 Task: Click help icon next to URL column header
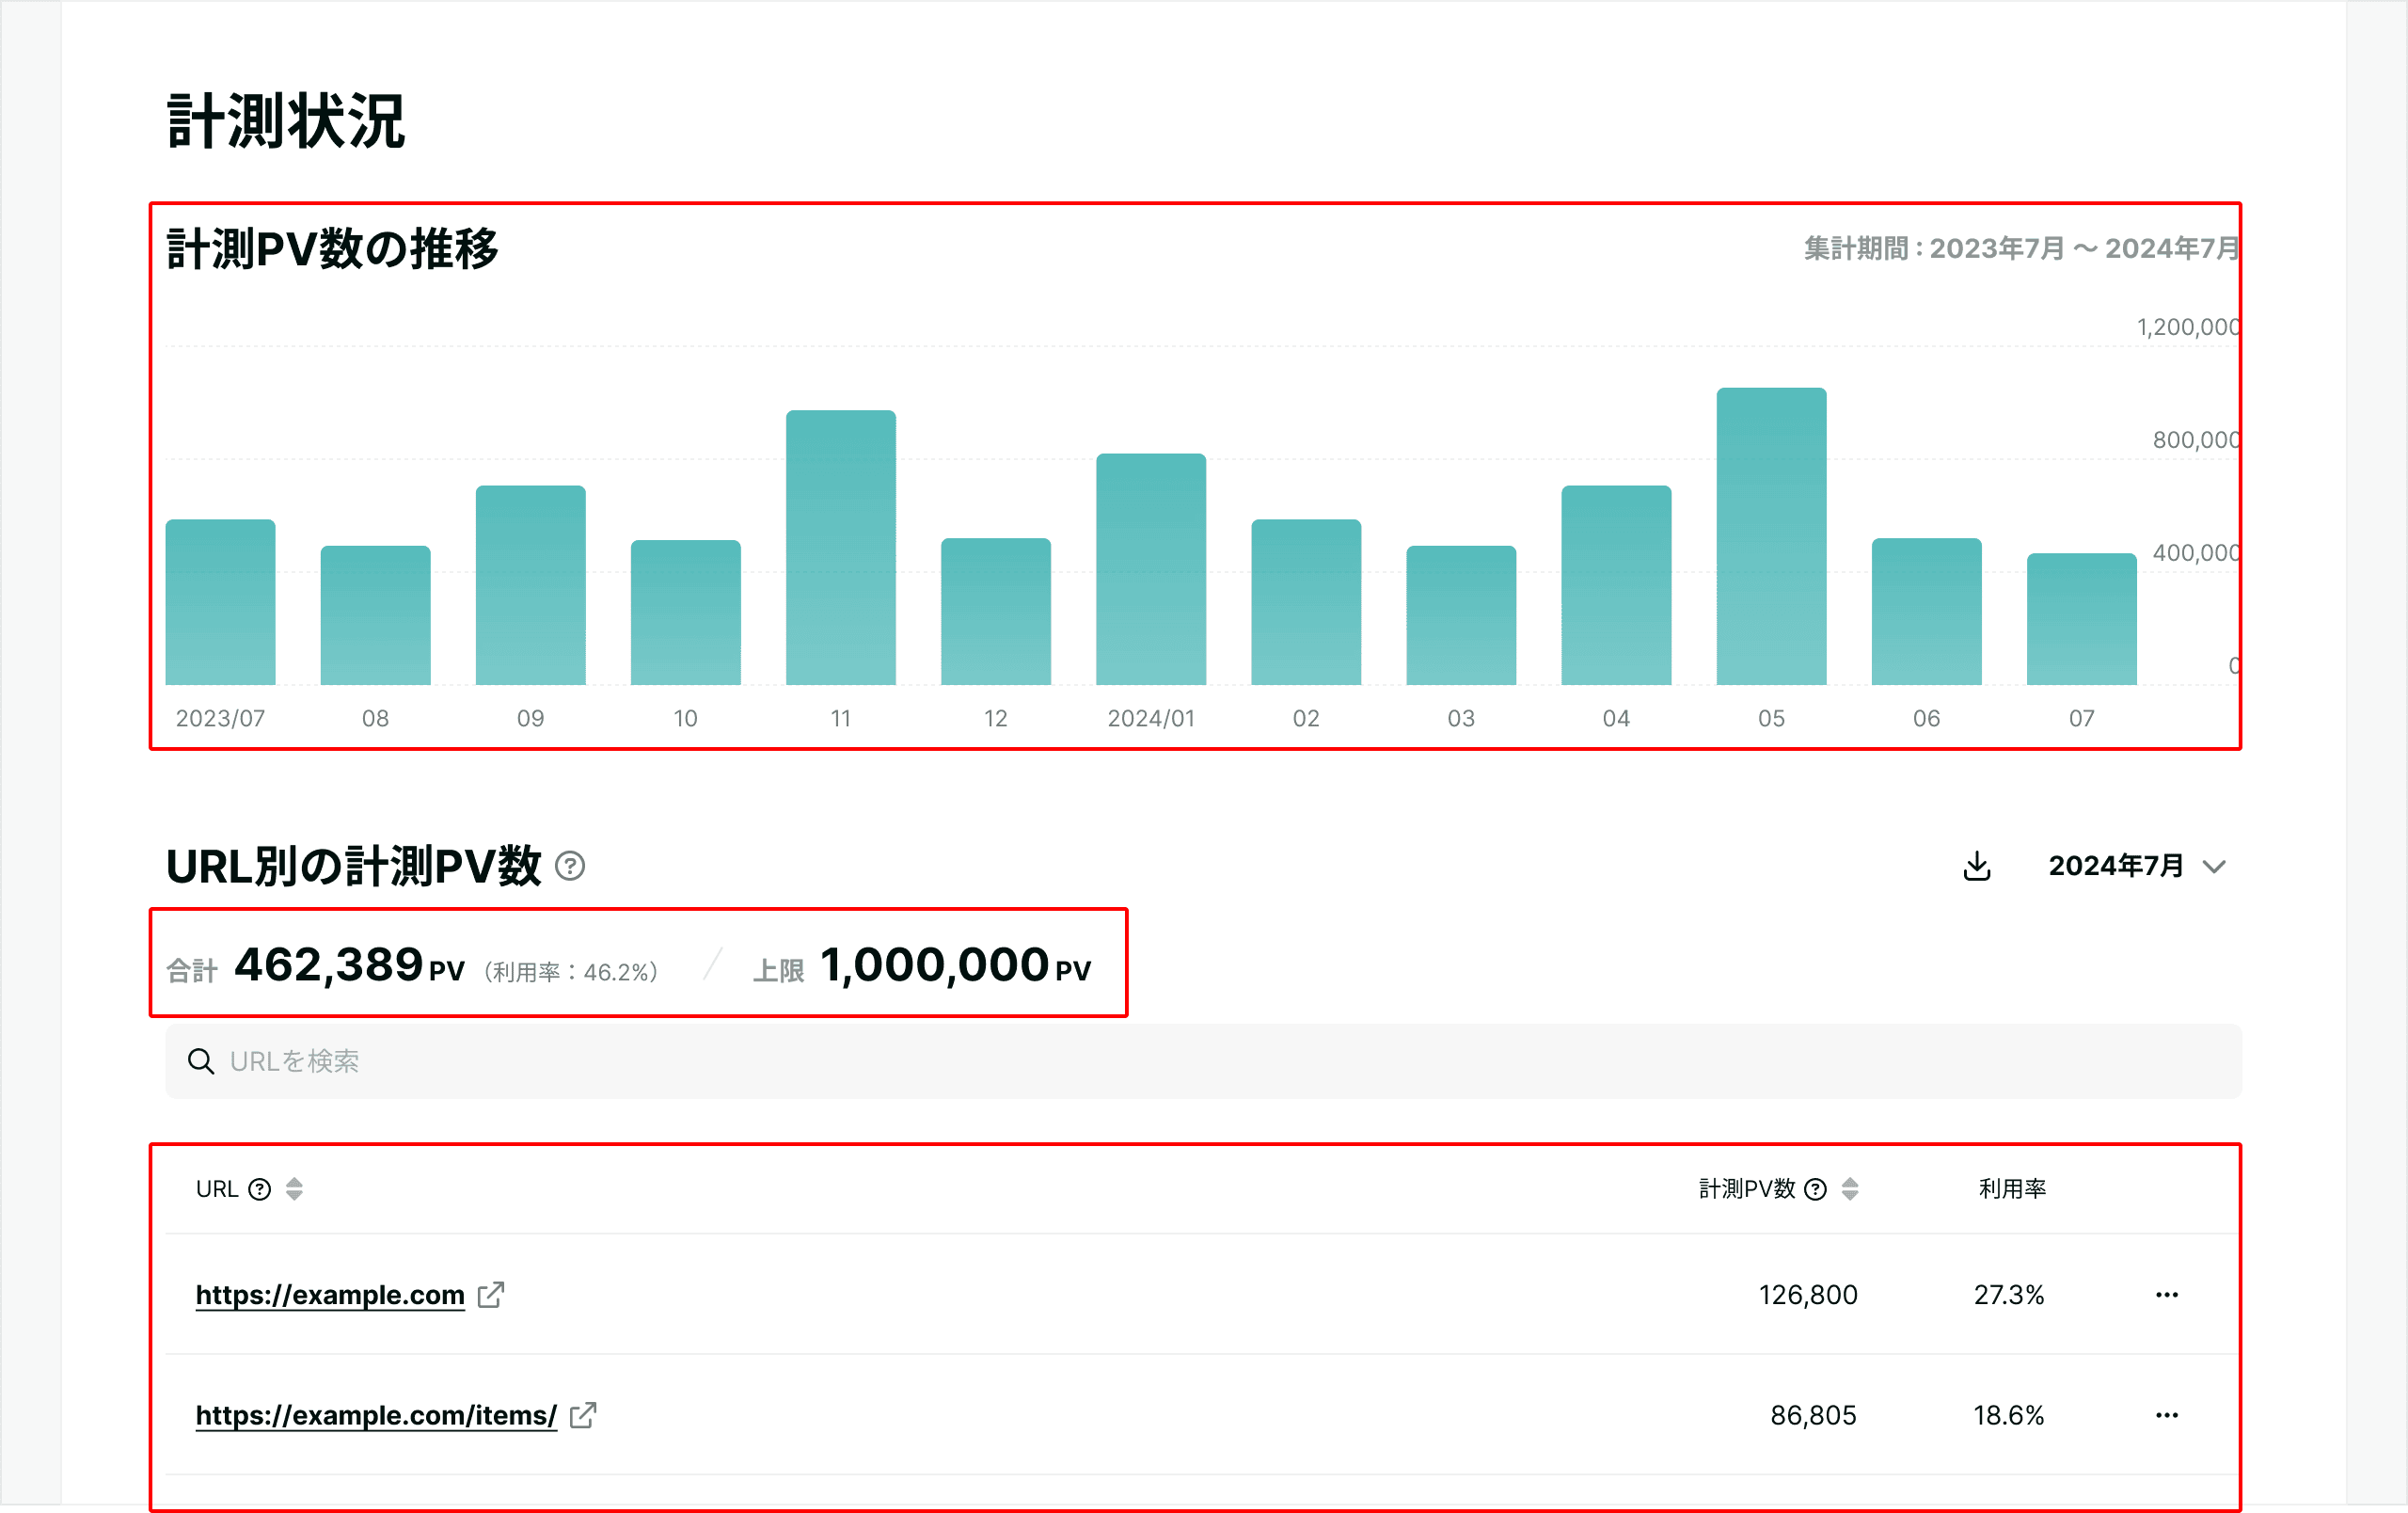point(259,1189)
